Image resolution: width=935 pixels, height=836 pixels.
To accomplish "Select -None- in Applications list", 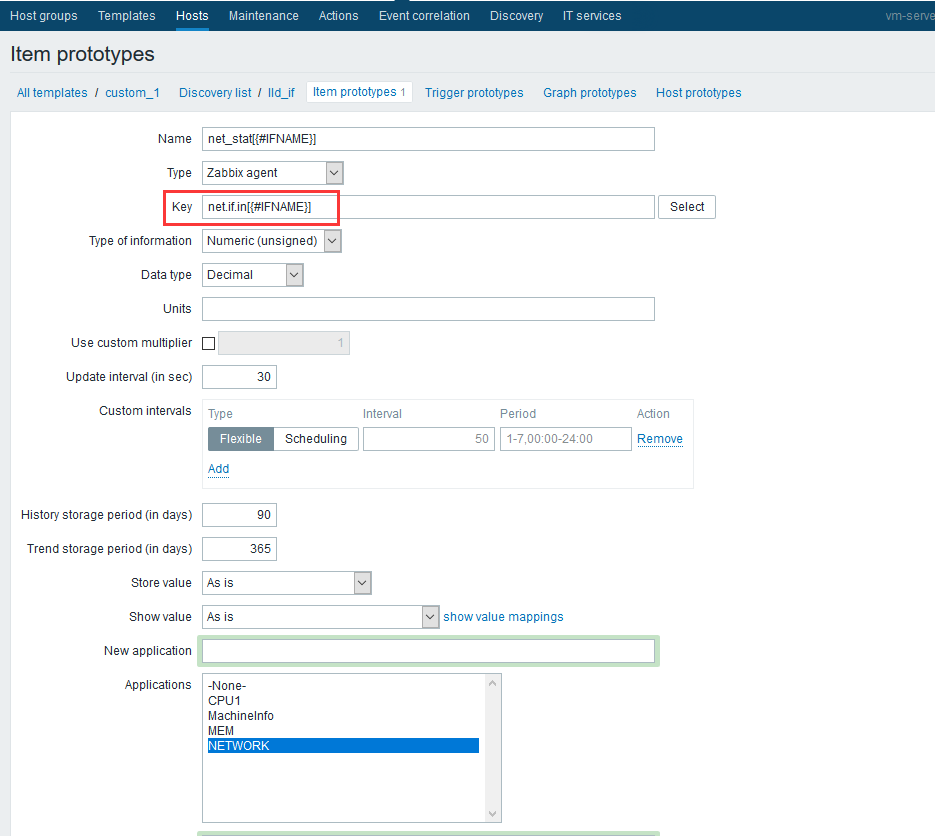I will (343, 686).
